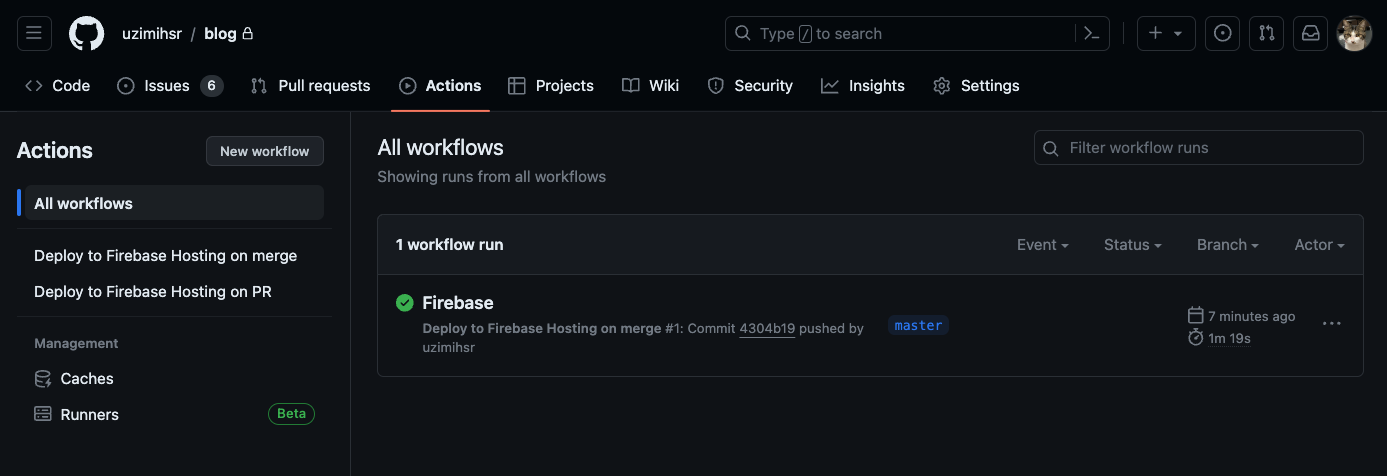The height and width of the screenshot is (476, 1387).
Task: Open the Wiki tab
Action: point(651,86)
